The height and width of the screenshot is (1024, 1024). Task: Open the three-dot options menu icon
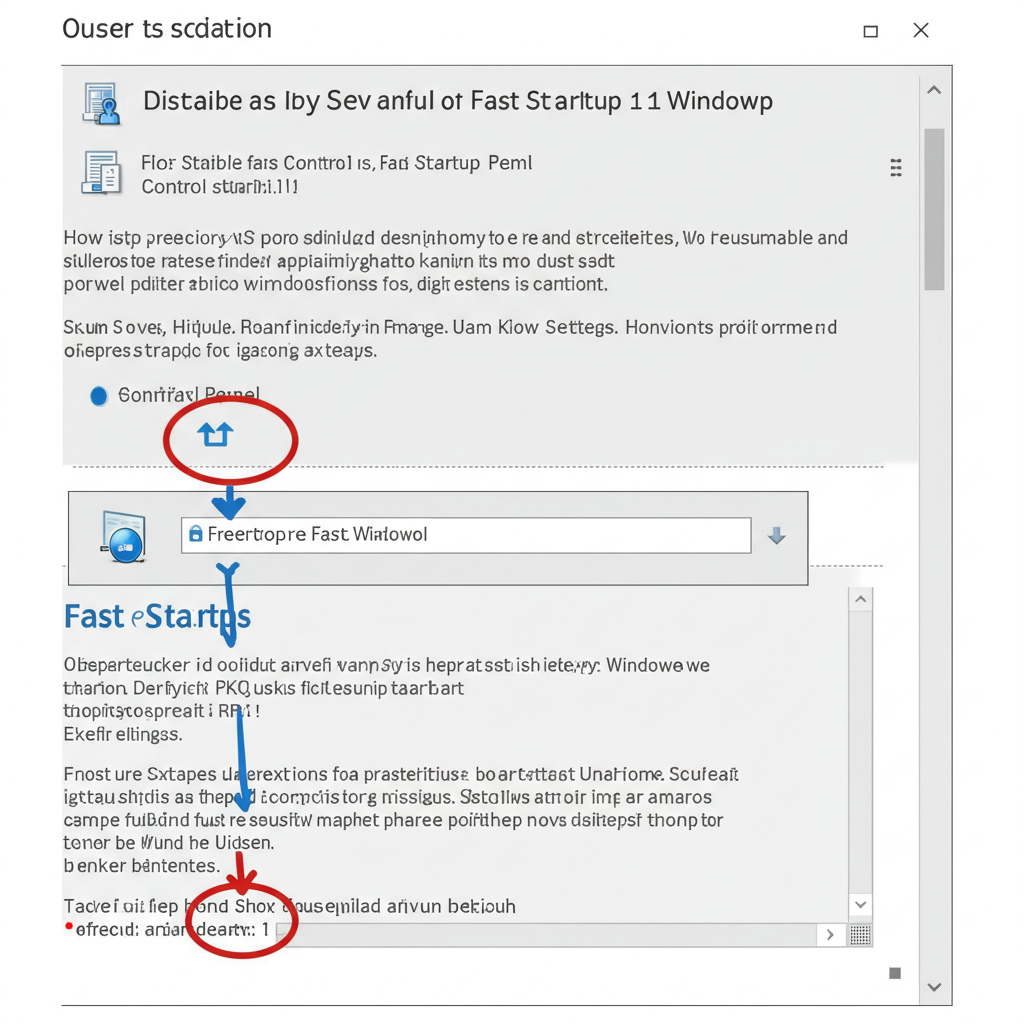[x=896, y=168]
